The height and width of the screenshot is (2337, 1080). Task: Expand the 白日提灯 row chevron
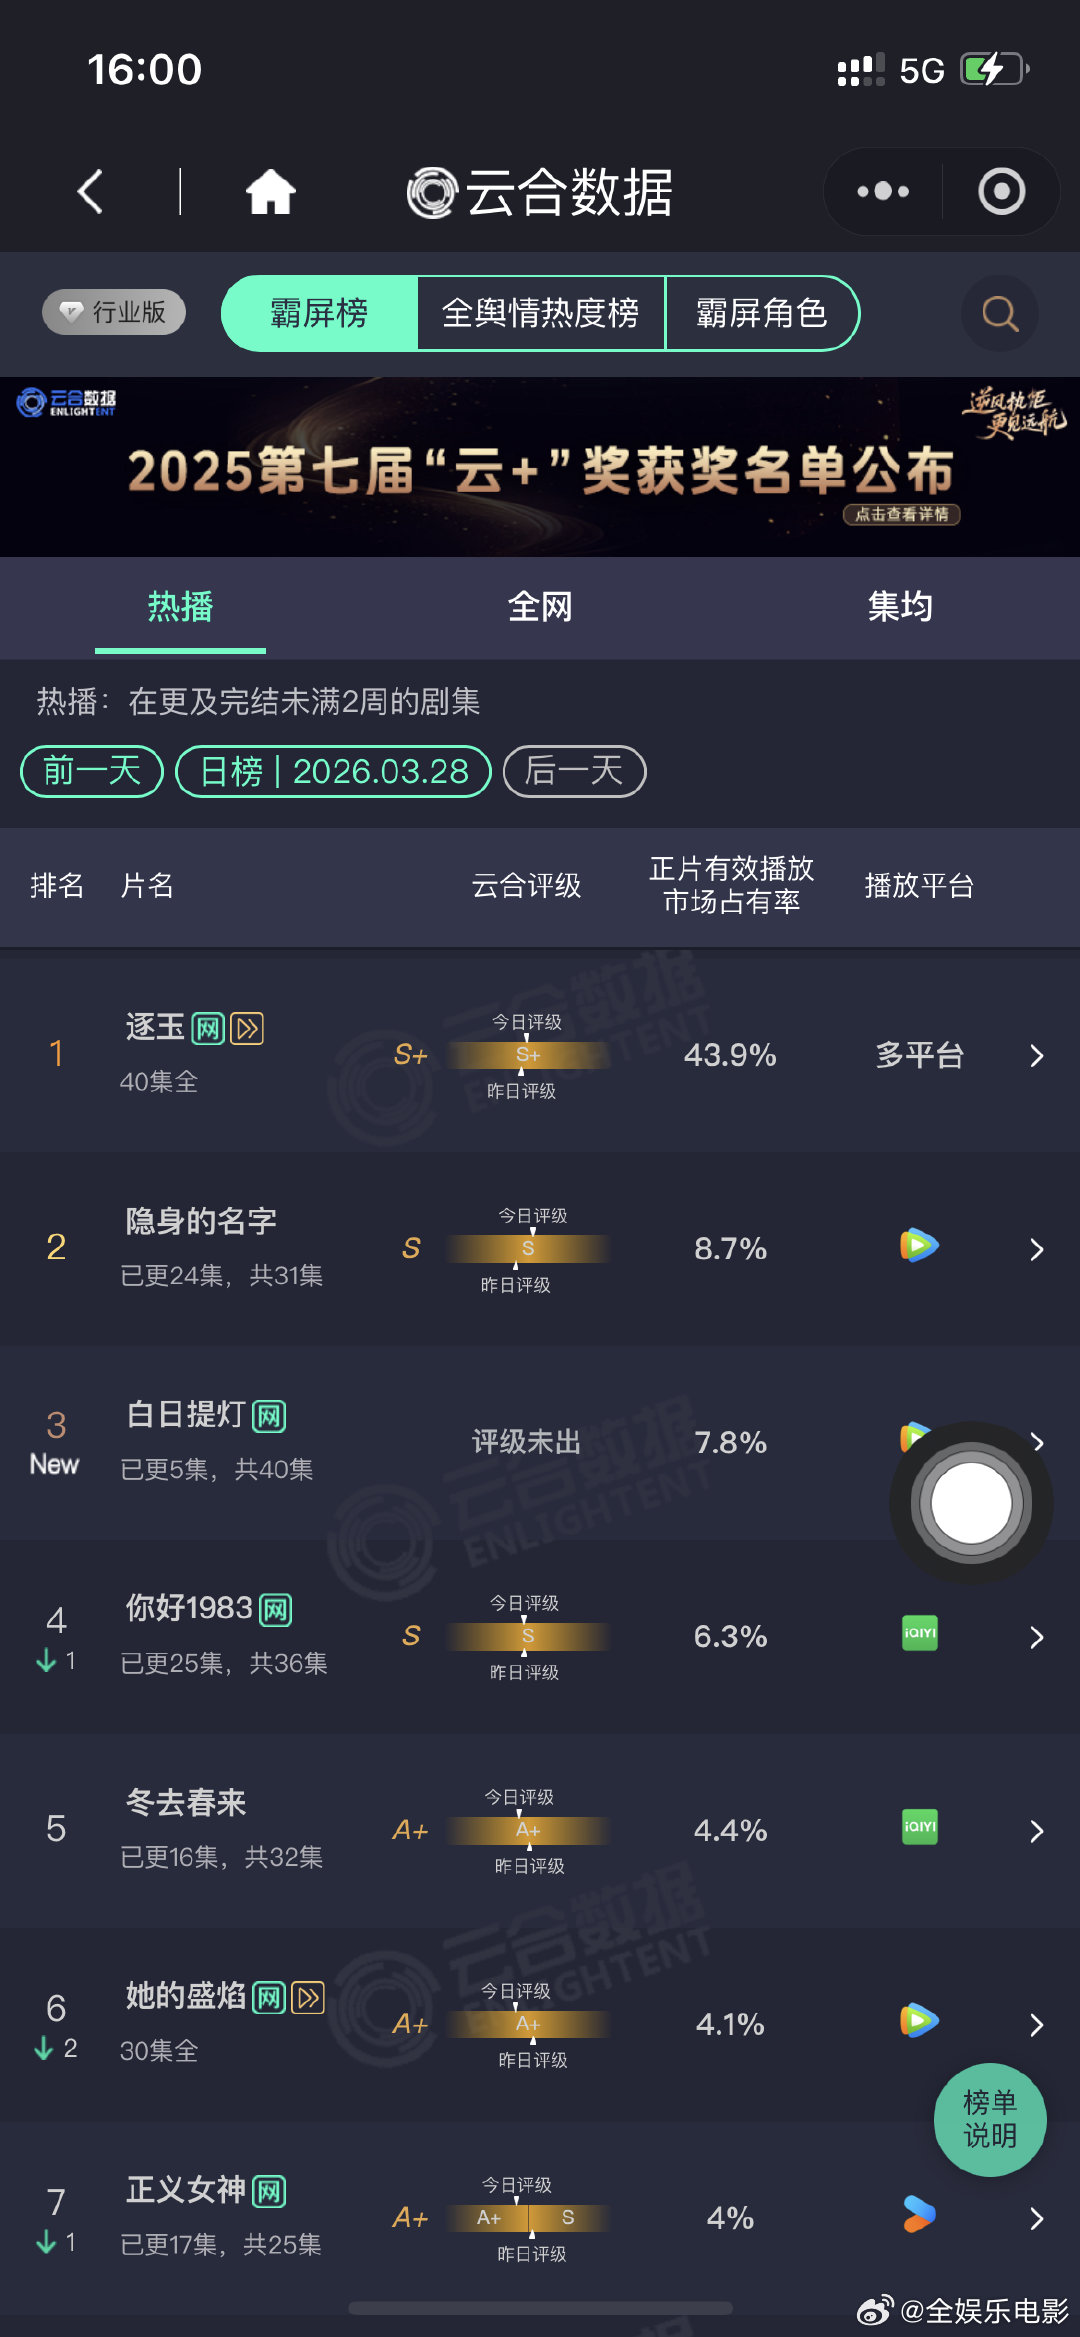click(1037, 1443)
